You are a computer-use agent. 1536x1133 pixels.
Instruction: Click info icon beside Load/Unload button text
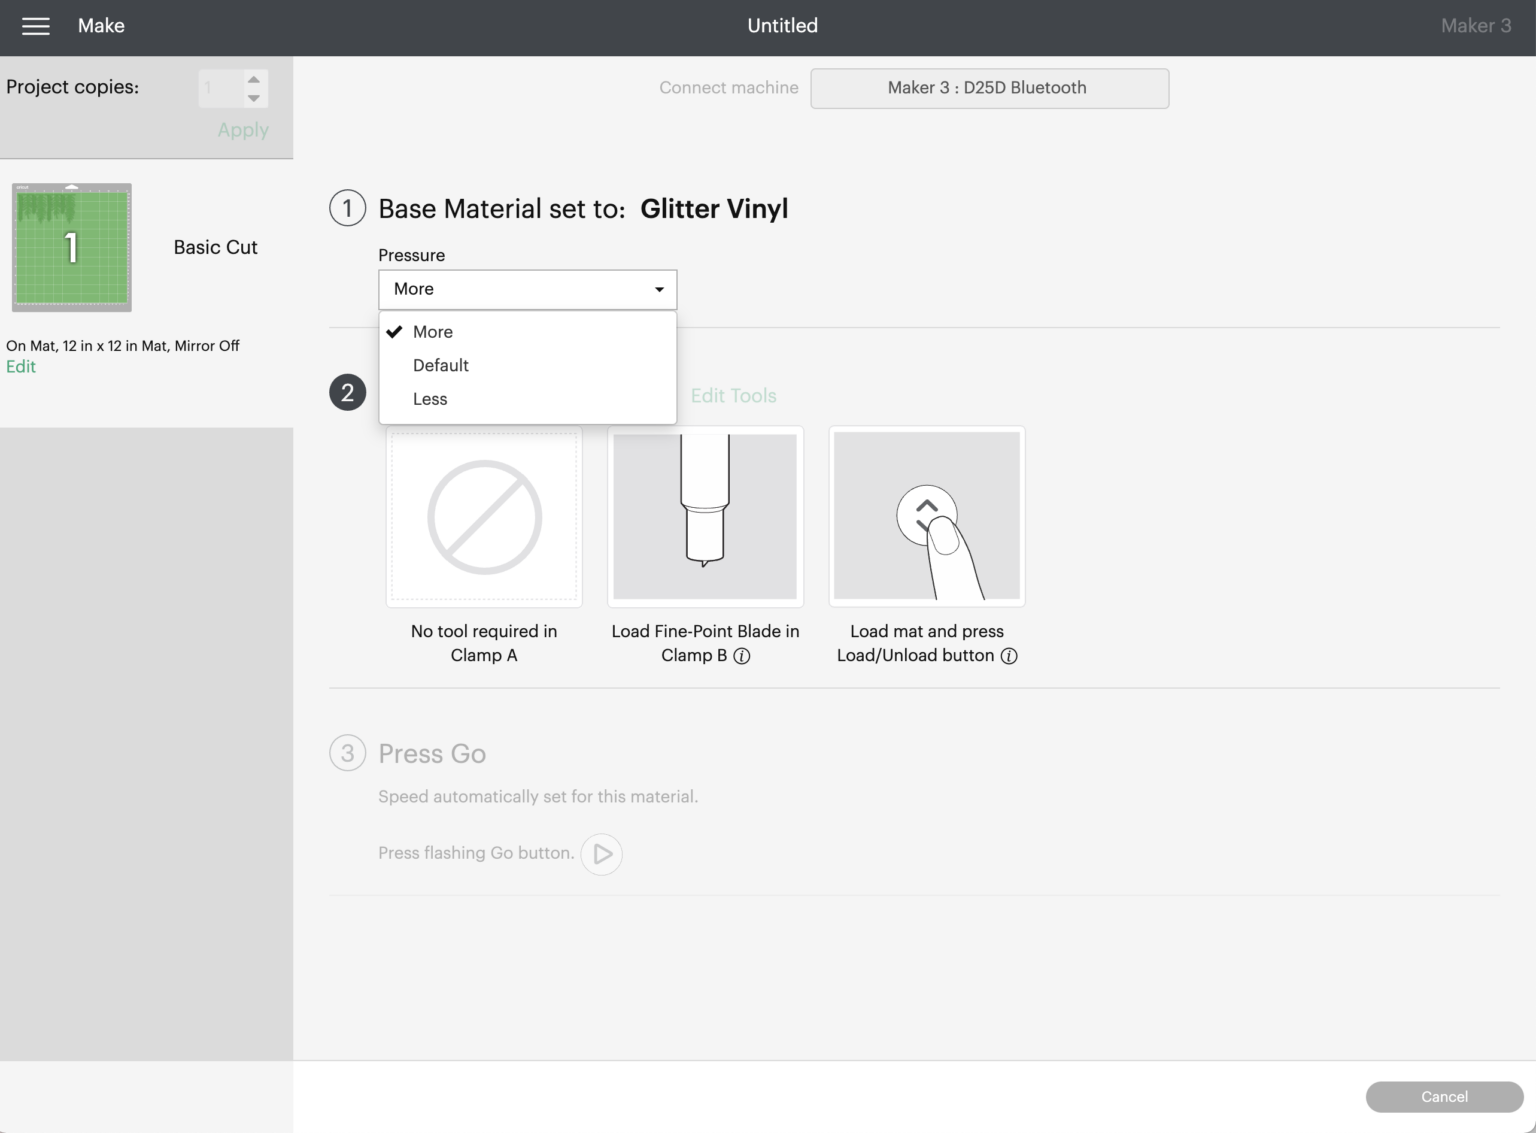coord(1009,656)
